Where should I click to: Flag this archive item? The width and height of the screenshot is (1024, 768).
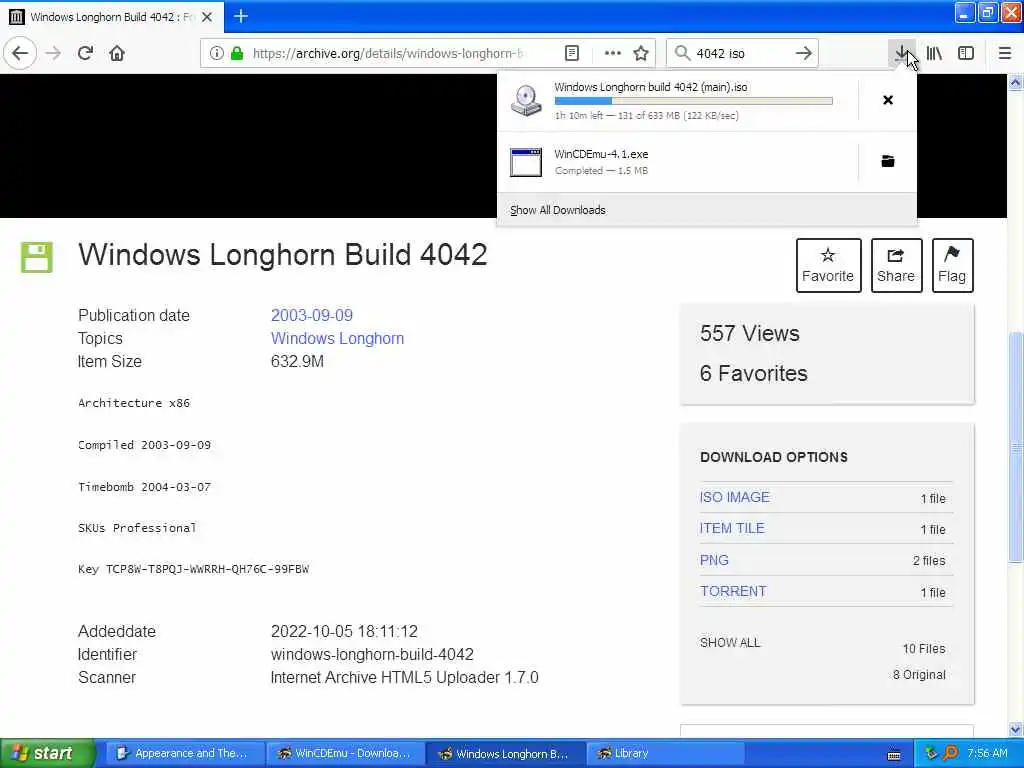pos(952,265)
